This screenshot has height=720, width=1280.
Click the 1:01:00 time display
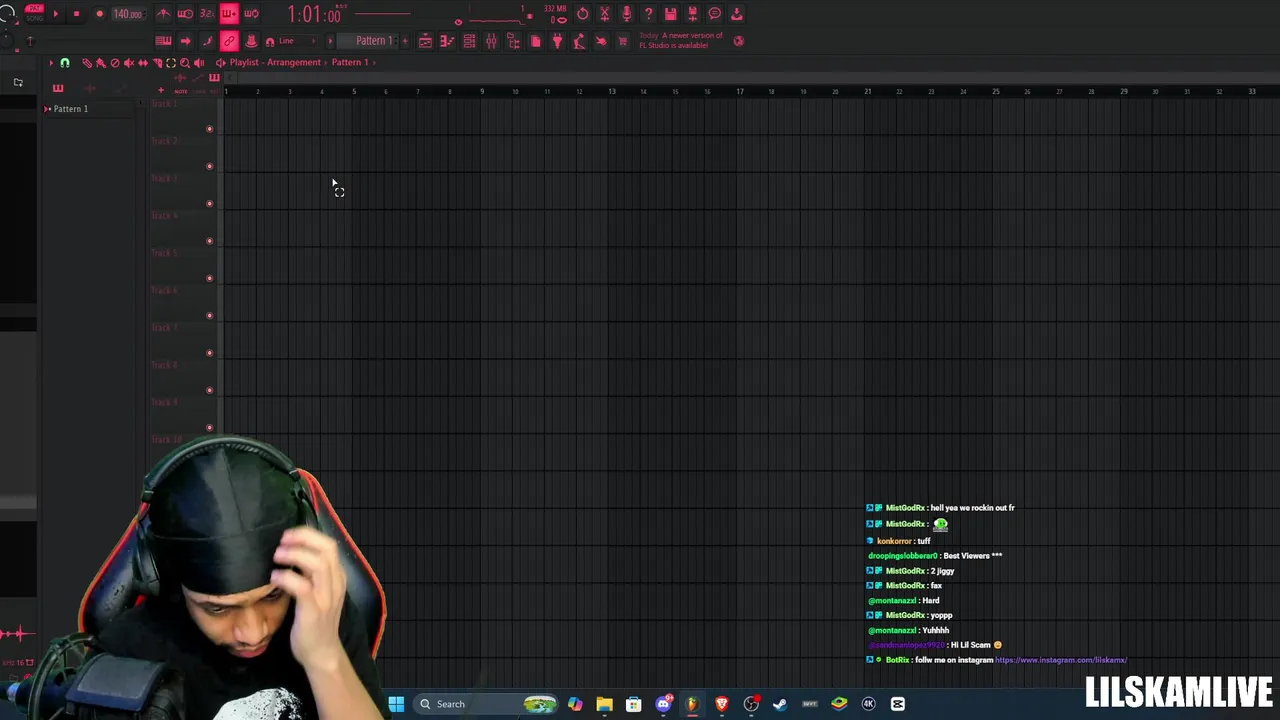click(x=314, y=14)
